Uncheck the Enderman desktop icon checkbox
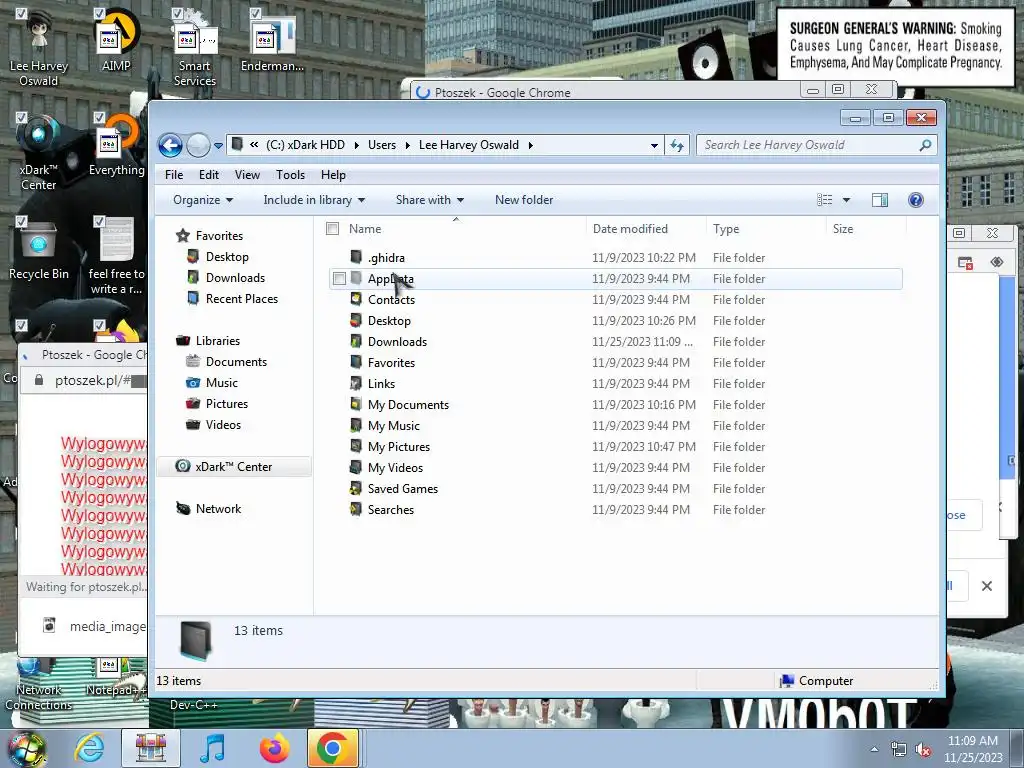This screenshot has height=768, width=1024. (x=255, y=13)
